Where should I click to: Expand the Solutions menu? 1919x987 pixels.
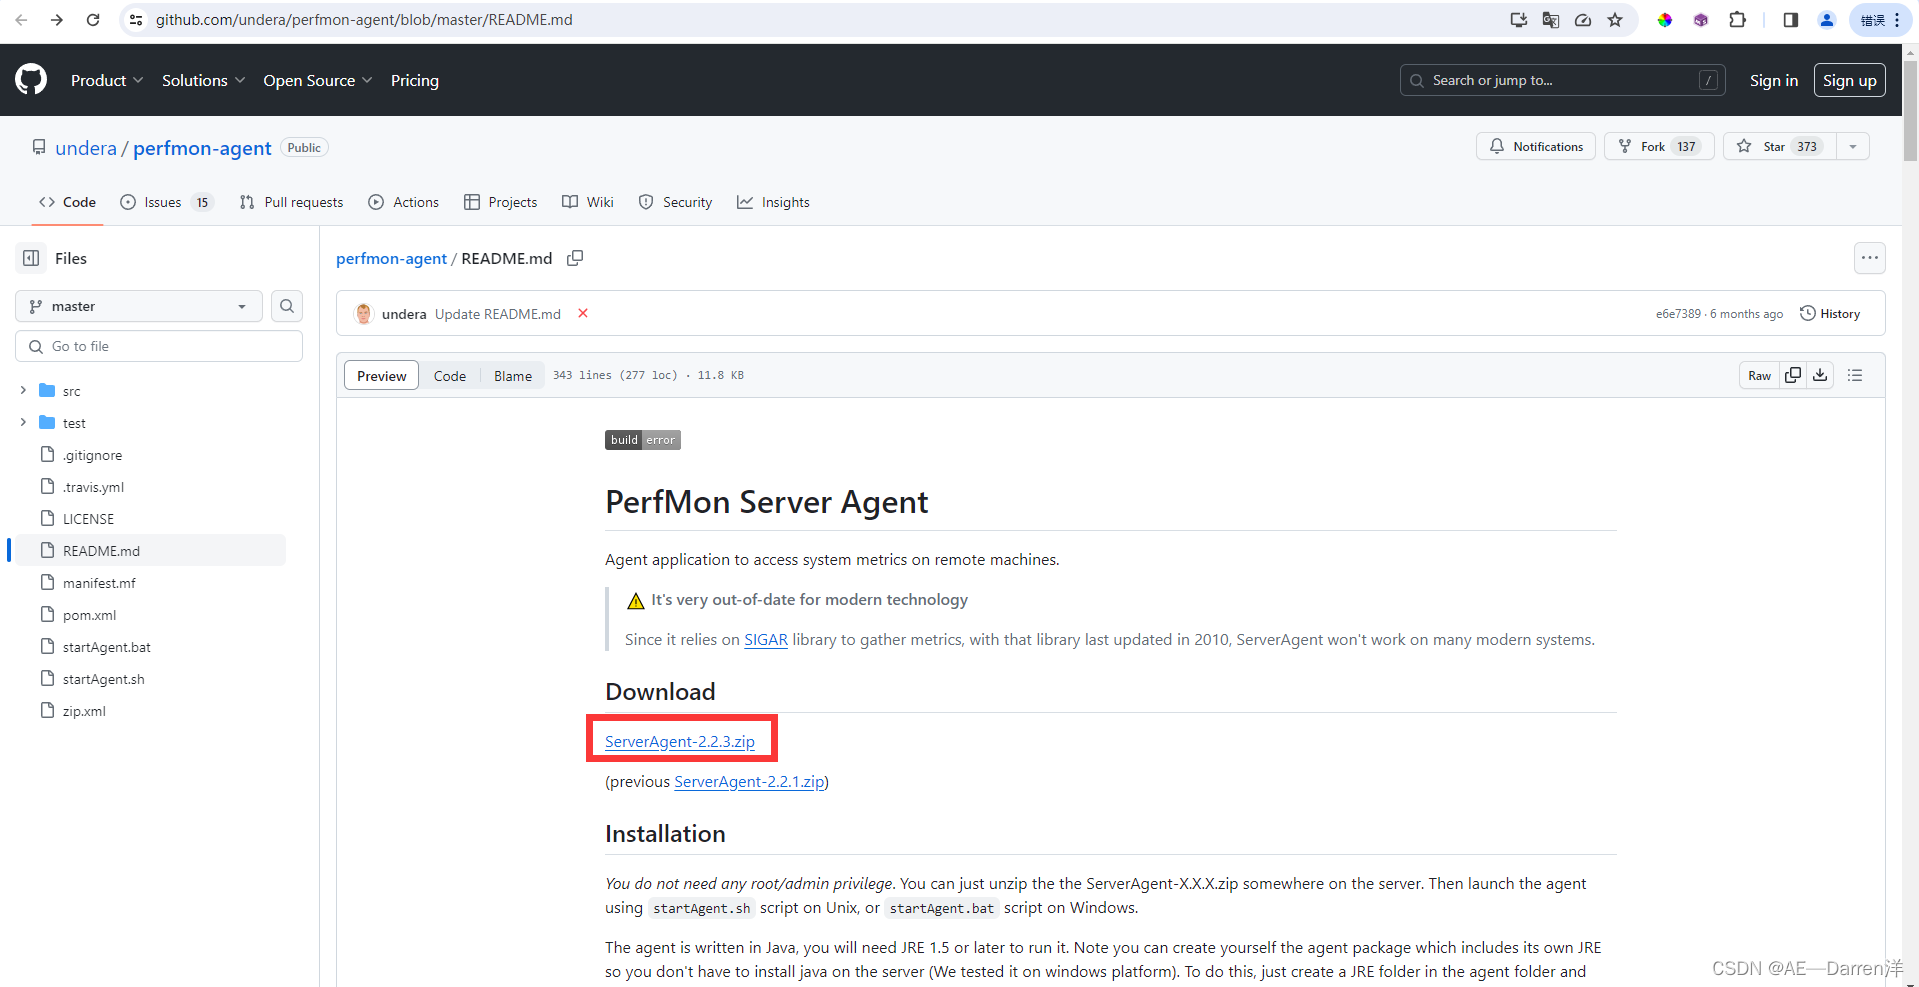coord(203,80)
